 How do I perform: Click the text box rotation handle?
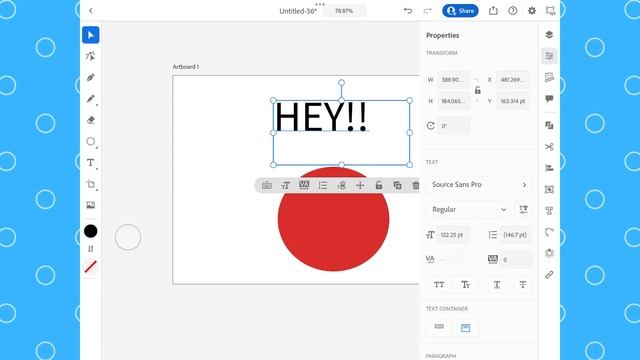pos(341,83)
